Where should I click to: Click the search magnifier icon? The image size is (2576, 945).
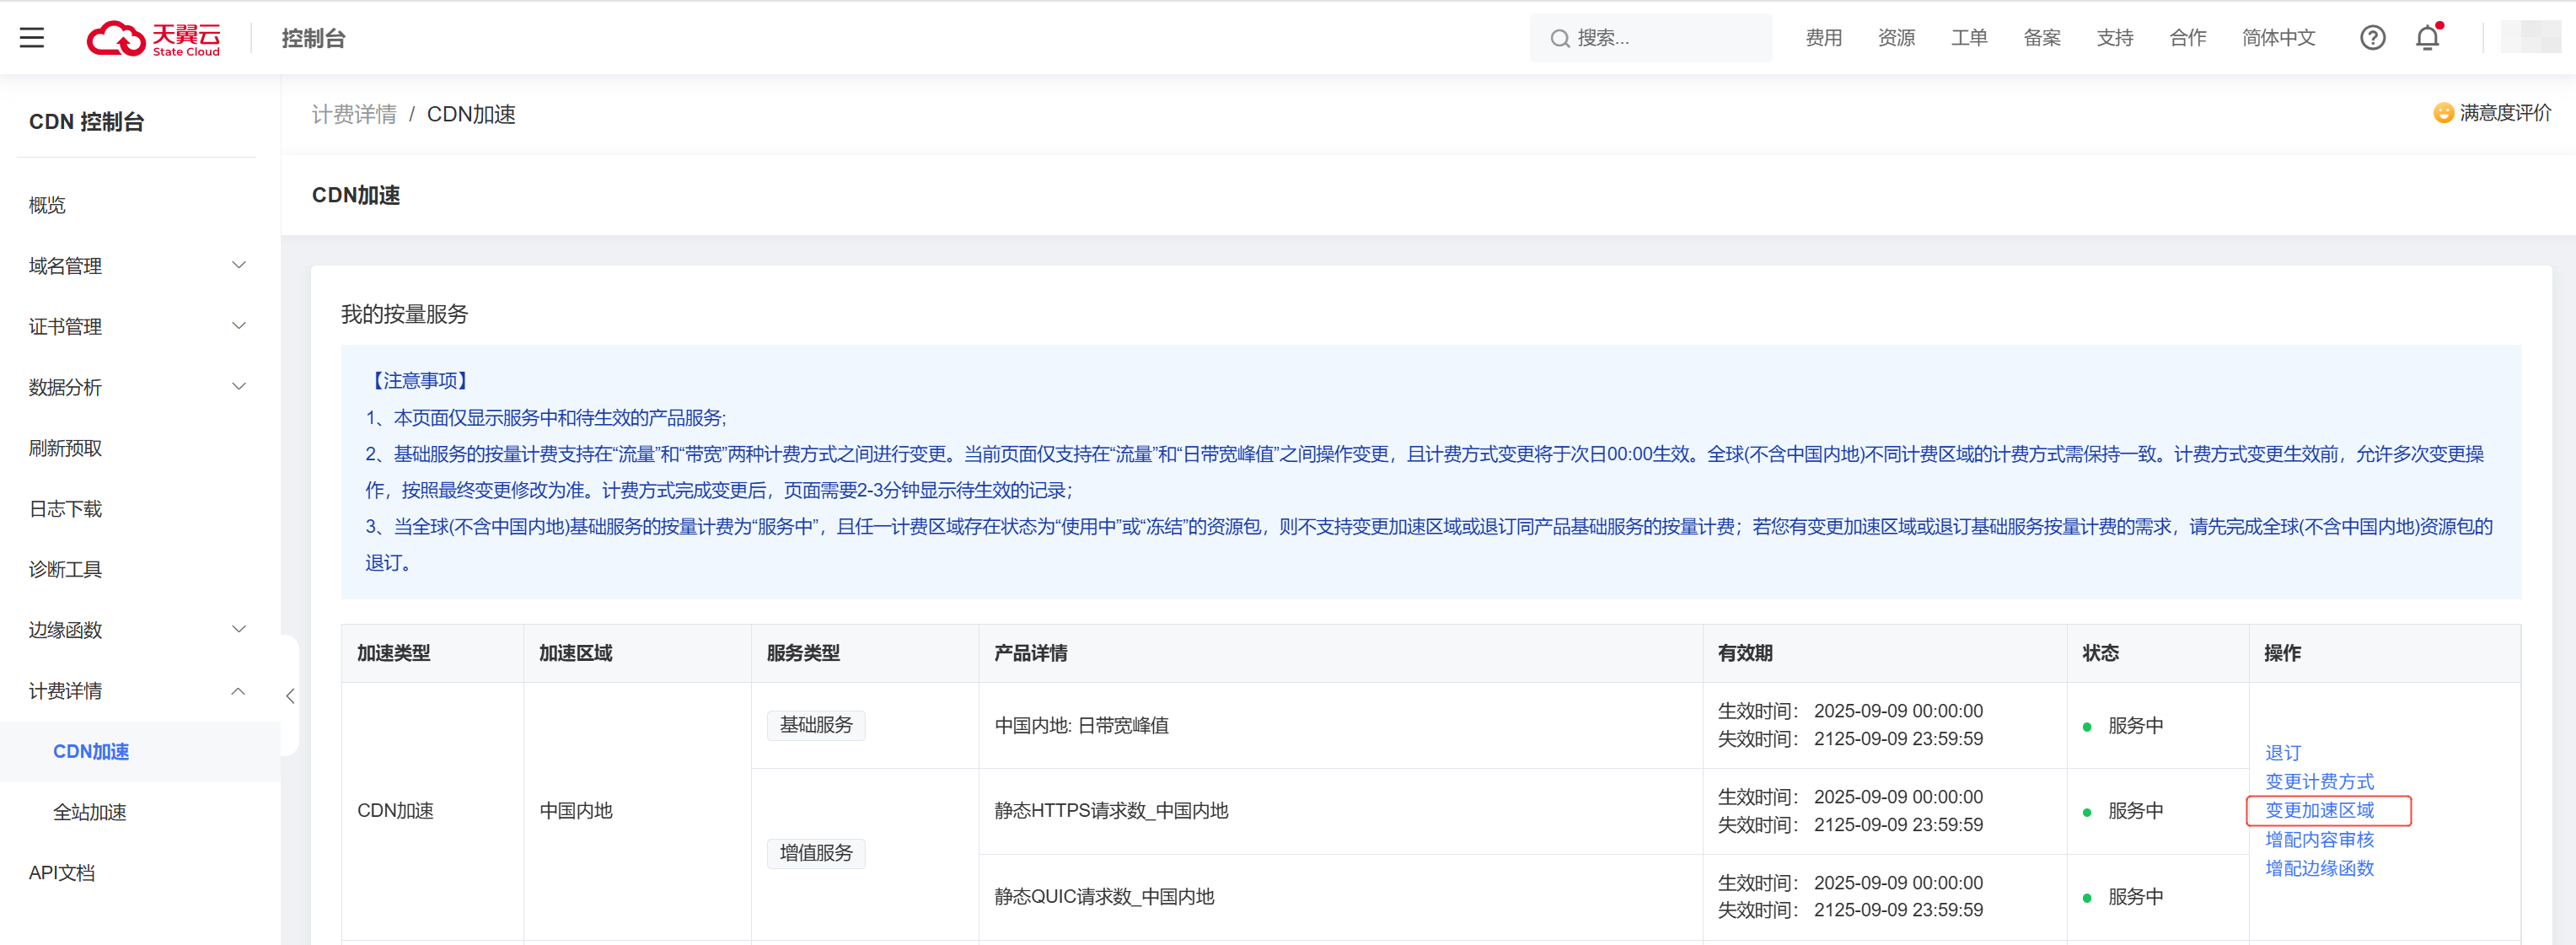(x=1559, y=39)
